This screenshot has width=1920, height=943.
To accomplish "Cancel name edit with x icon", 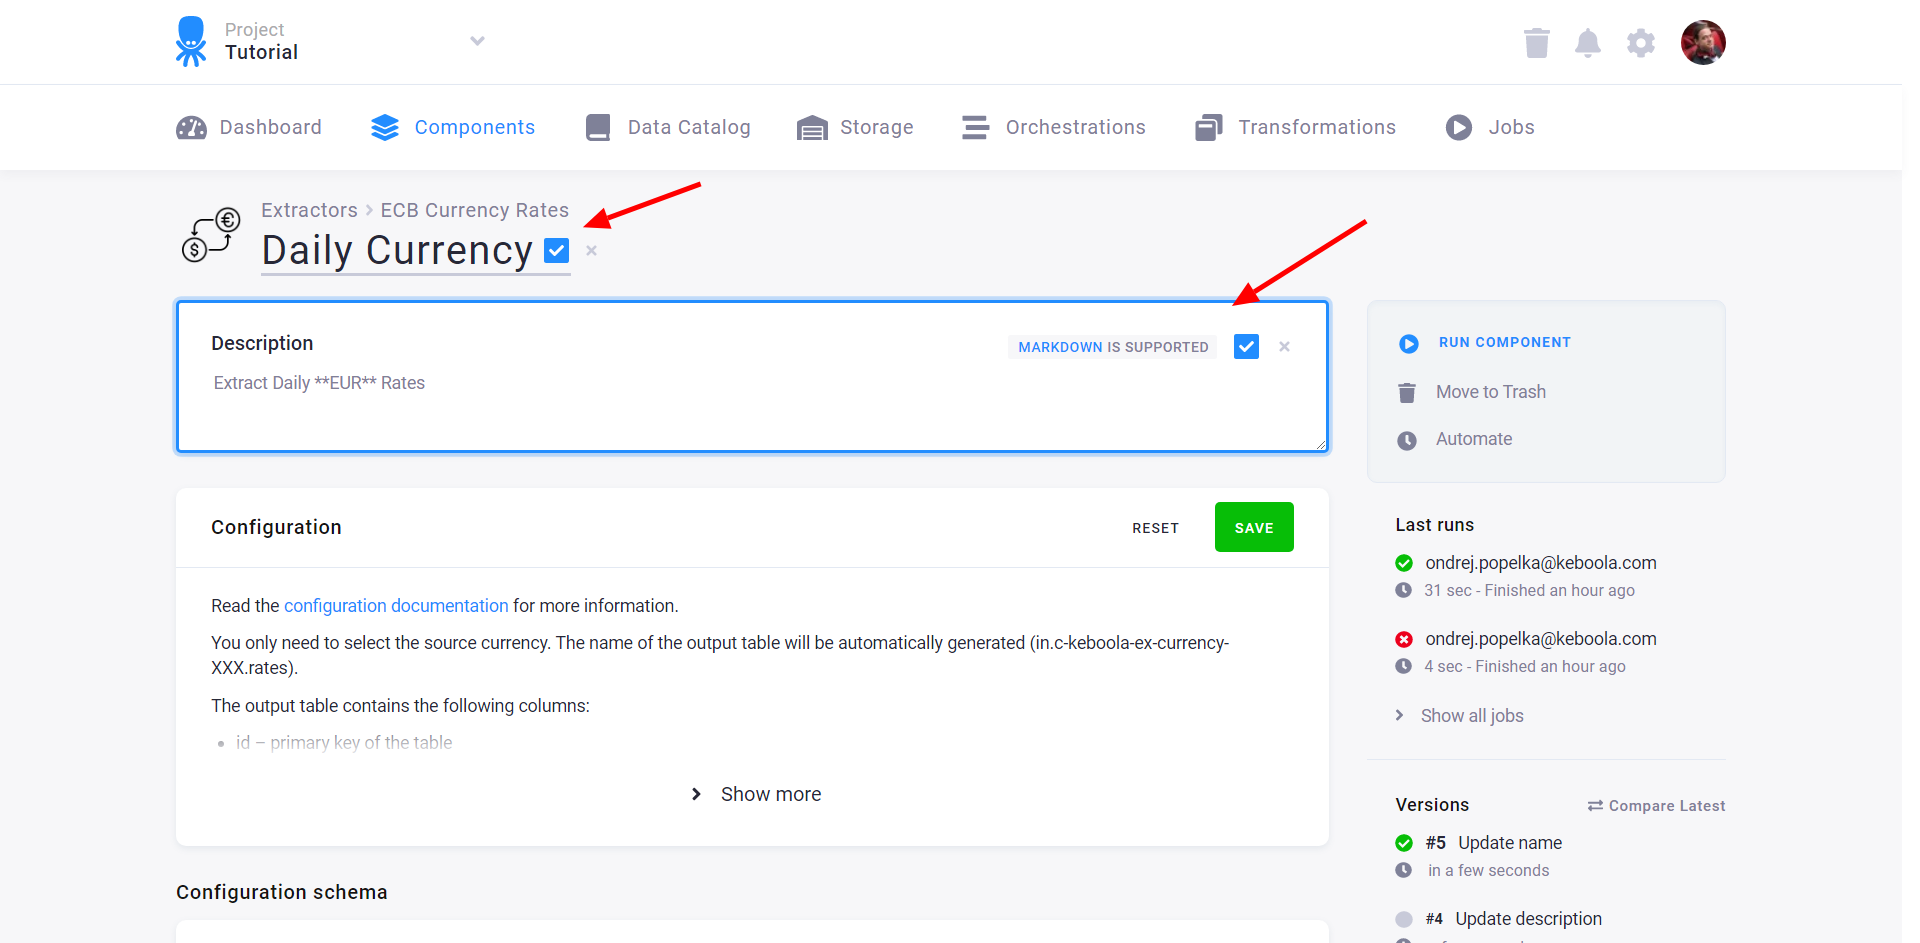I will point(592,251).
